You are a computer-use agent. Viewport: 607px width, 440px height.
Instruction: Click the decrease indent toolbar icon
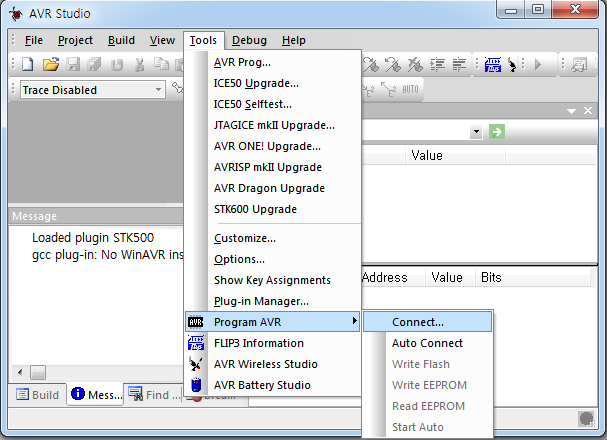pyautogui.click(x=459, y=65)
